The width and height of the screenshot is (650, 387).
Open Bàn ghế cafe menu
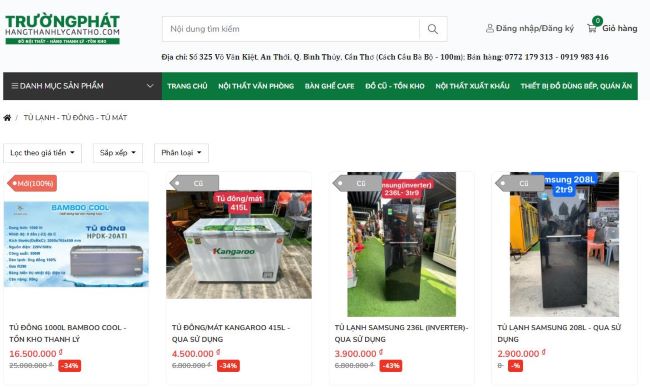(x=329, y=86)
